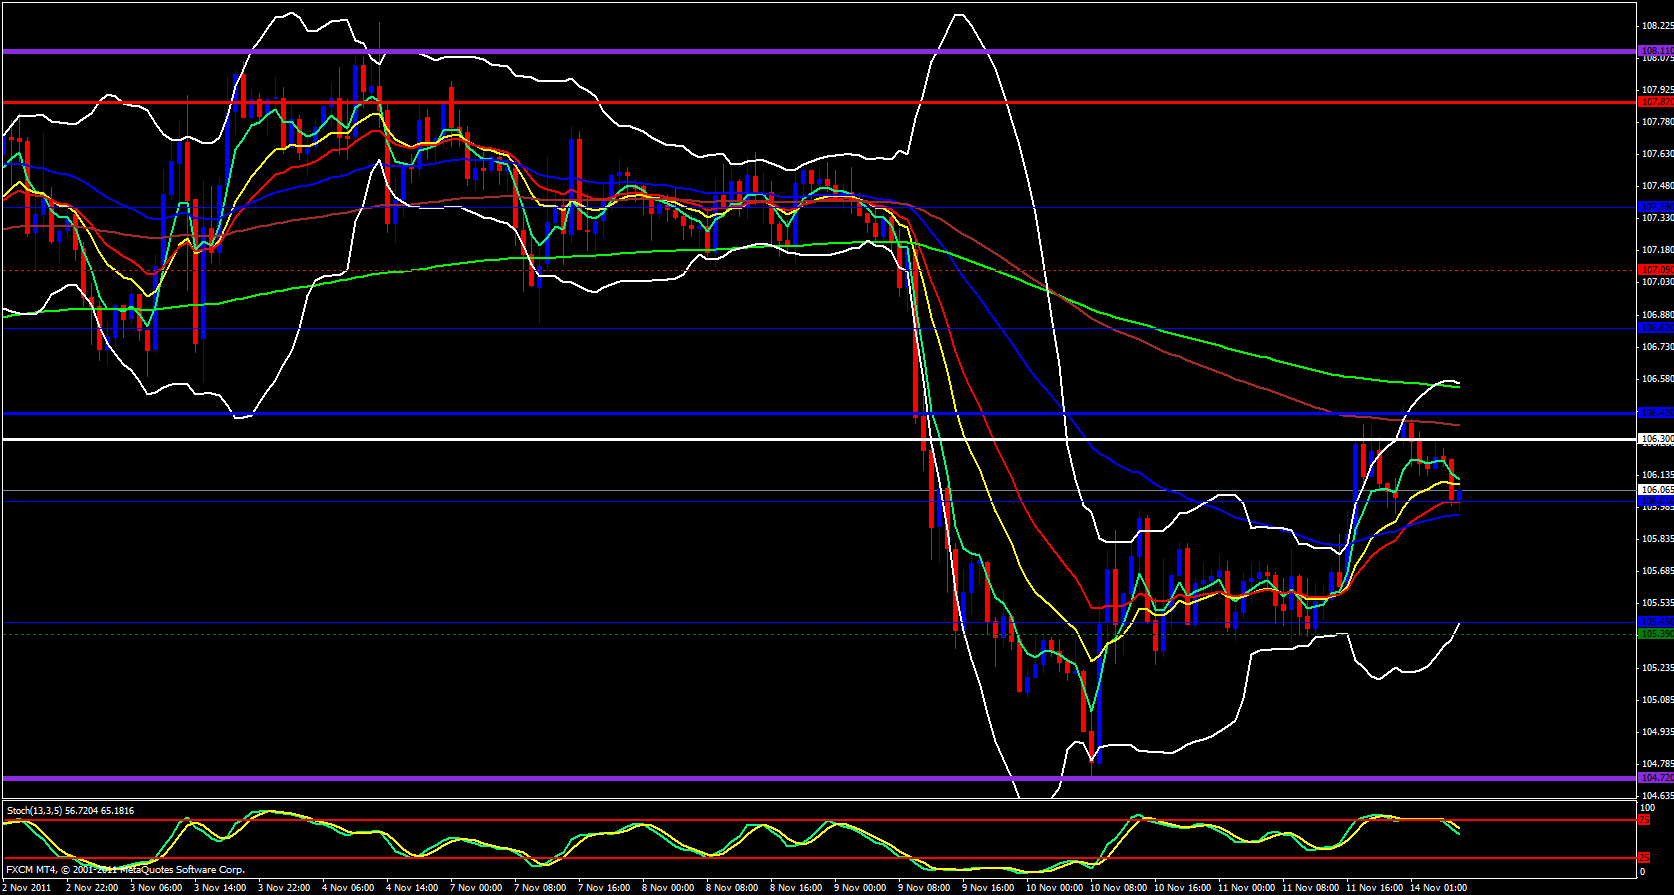
Task: Click the 9 Nov 08:00 time marker
Action: tap(925, 888)
